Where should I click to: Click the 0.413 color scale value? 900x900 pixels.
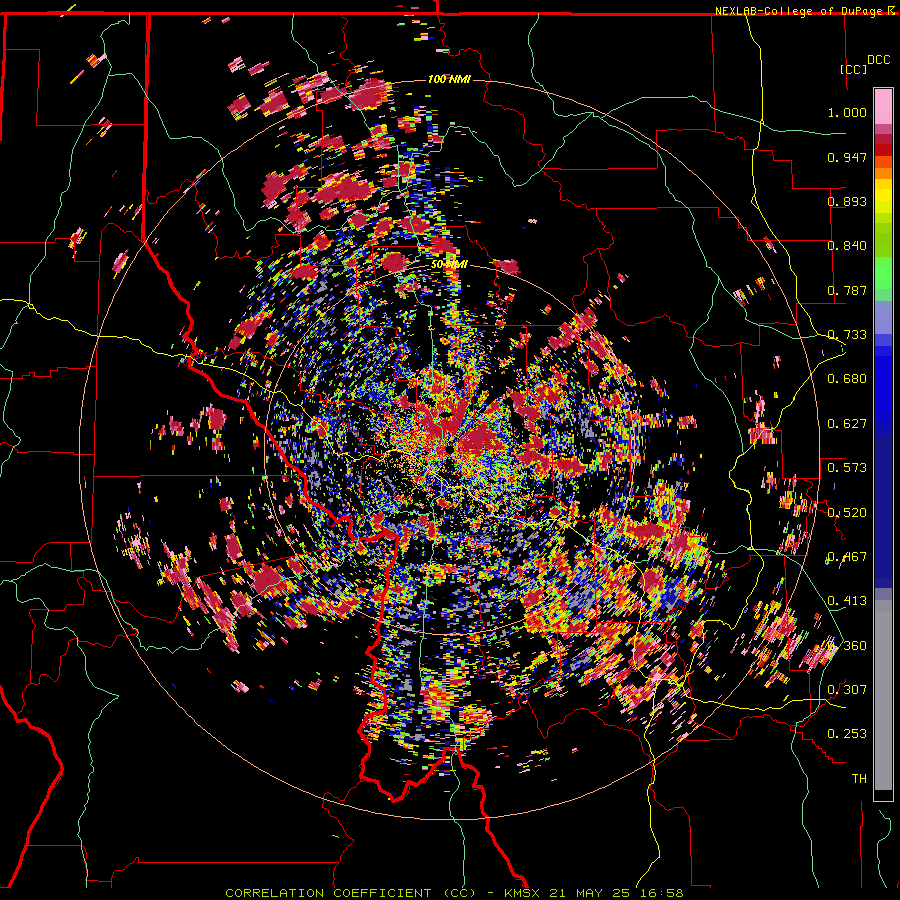[x=847, y=600]
